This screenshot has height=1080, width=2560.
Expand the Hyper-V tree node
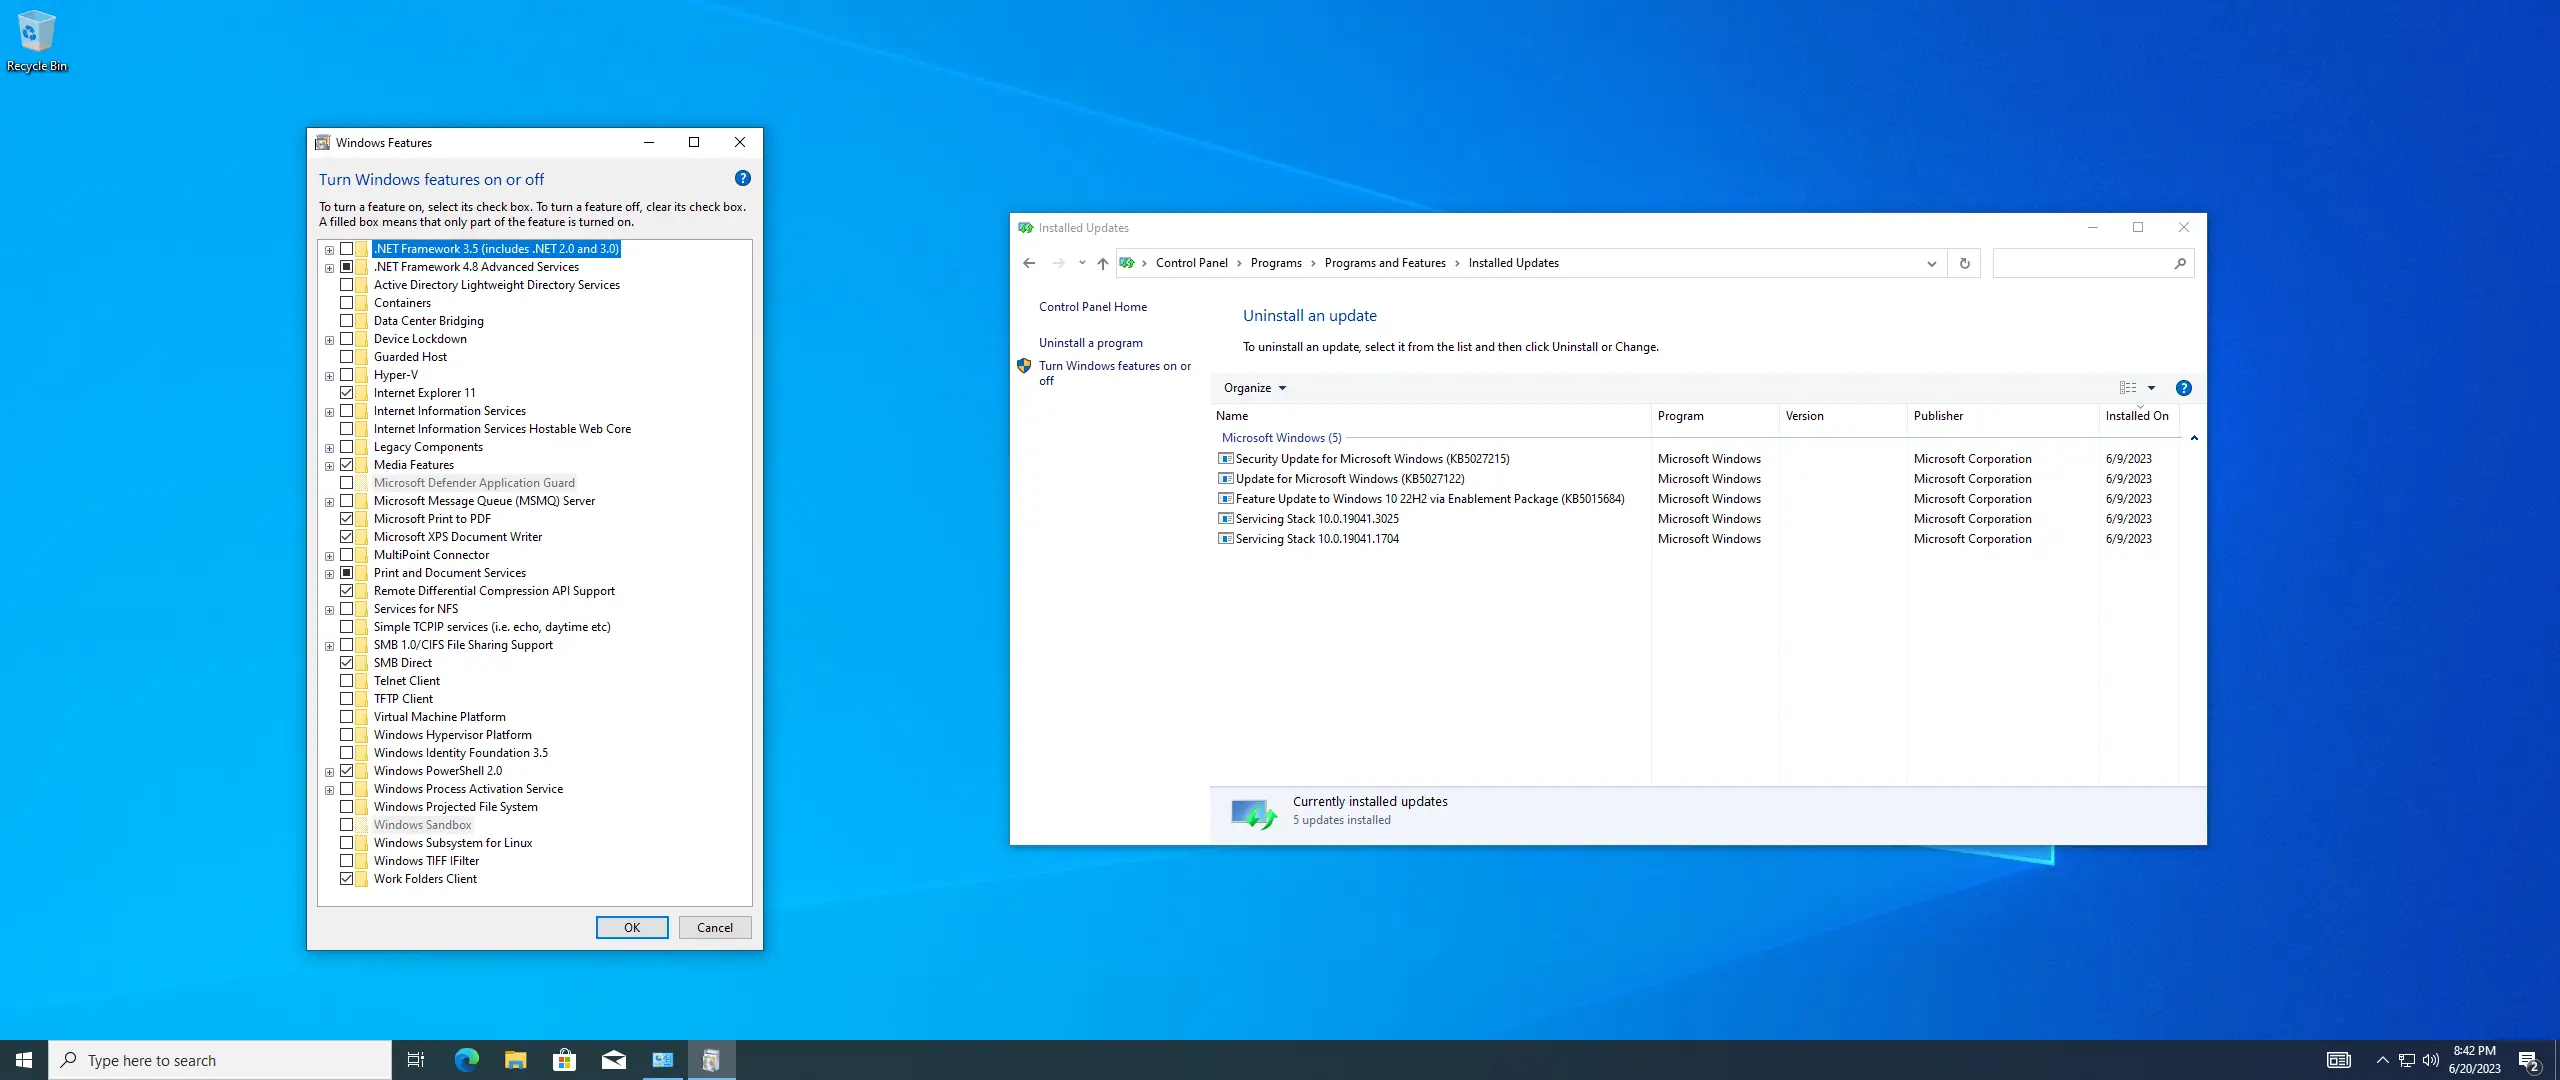[329, 376]
